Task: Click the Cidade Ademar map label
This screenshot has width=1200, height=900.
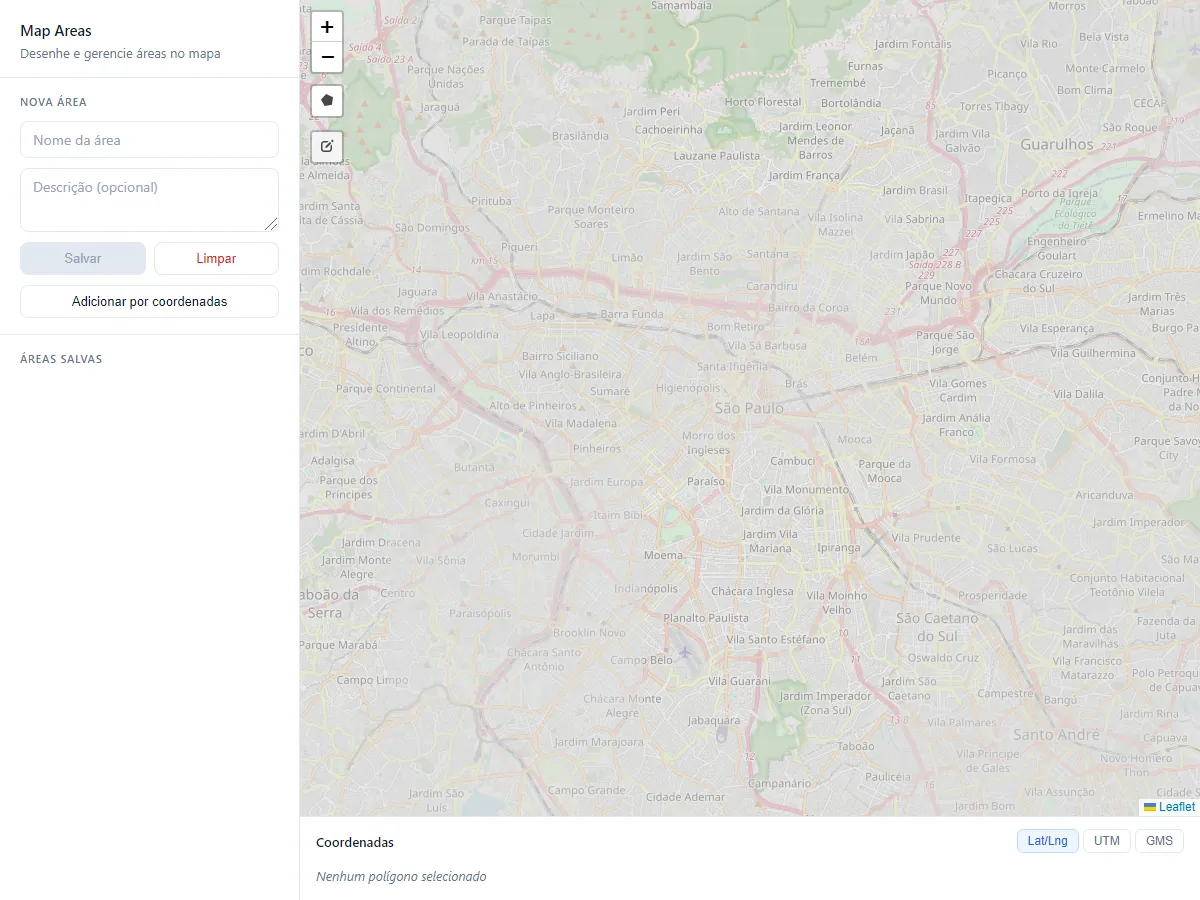Action: click(x=685, y=797)
